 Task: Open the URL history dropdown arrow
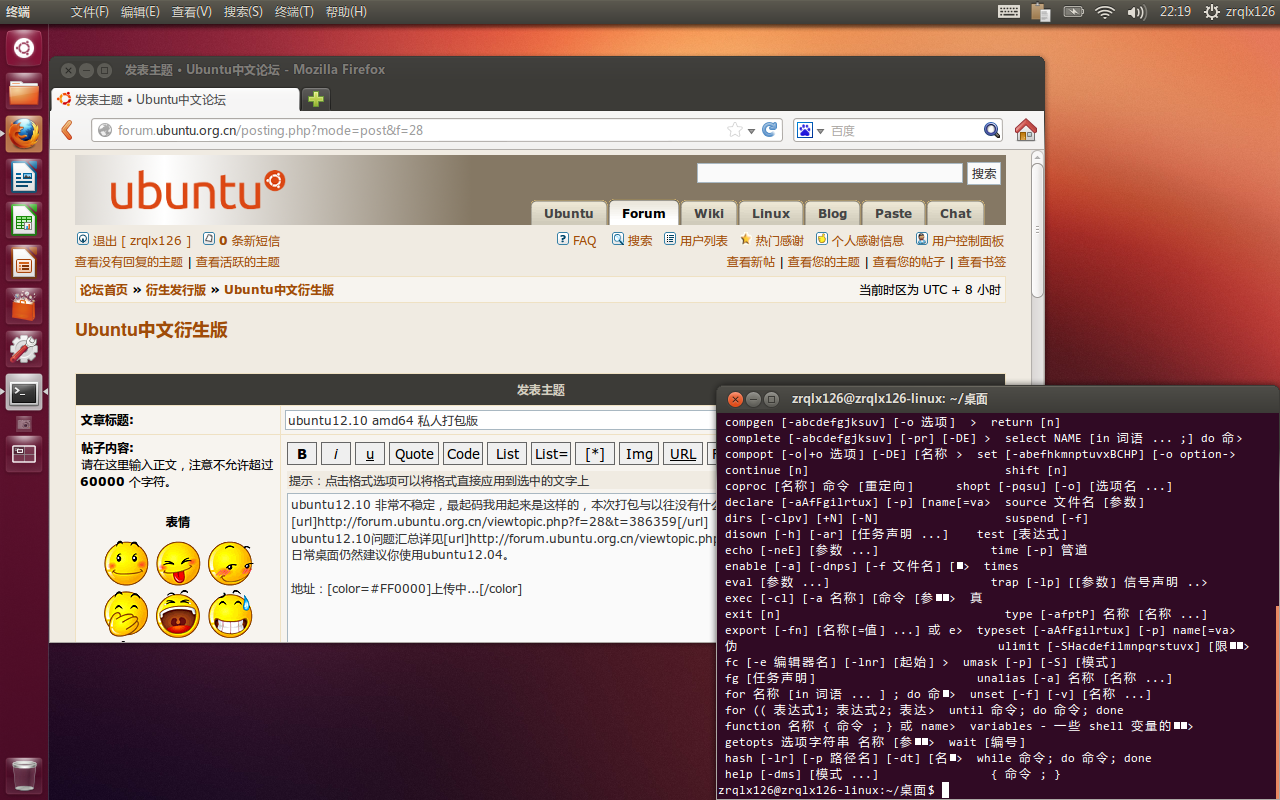[x=751, y=131]
